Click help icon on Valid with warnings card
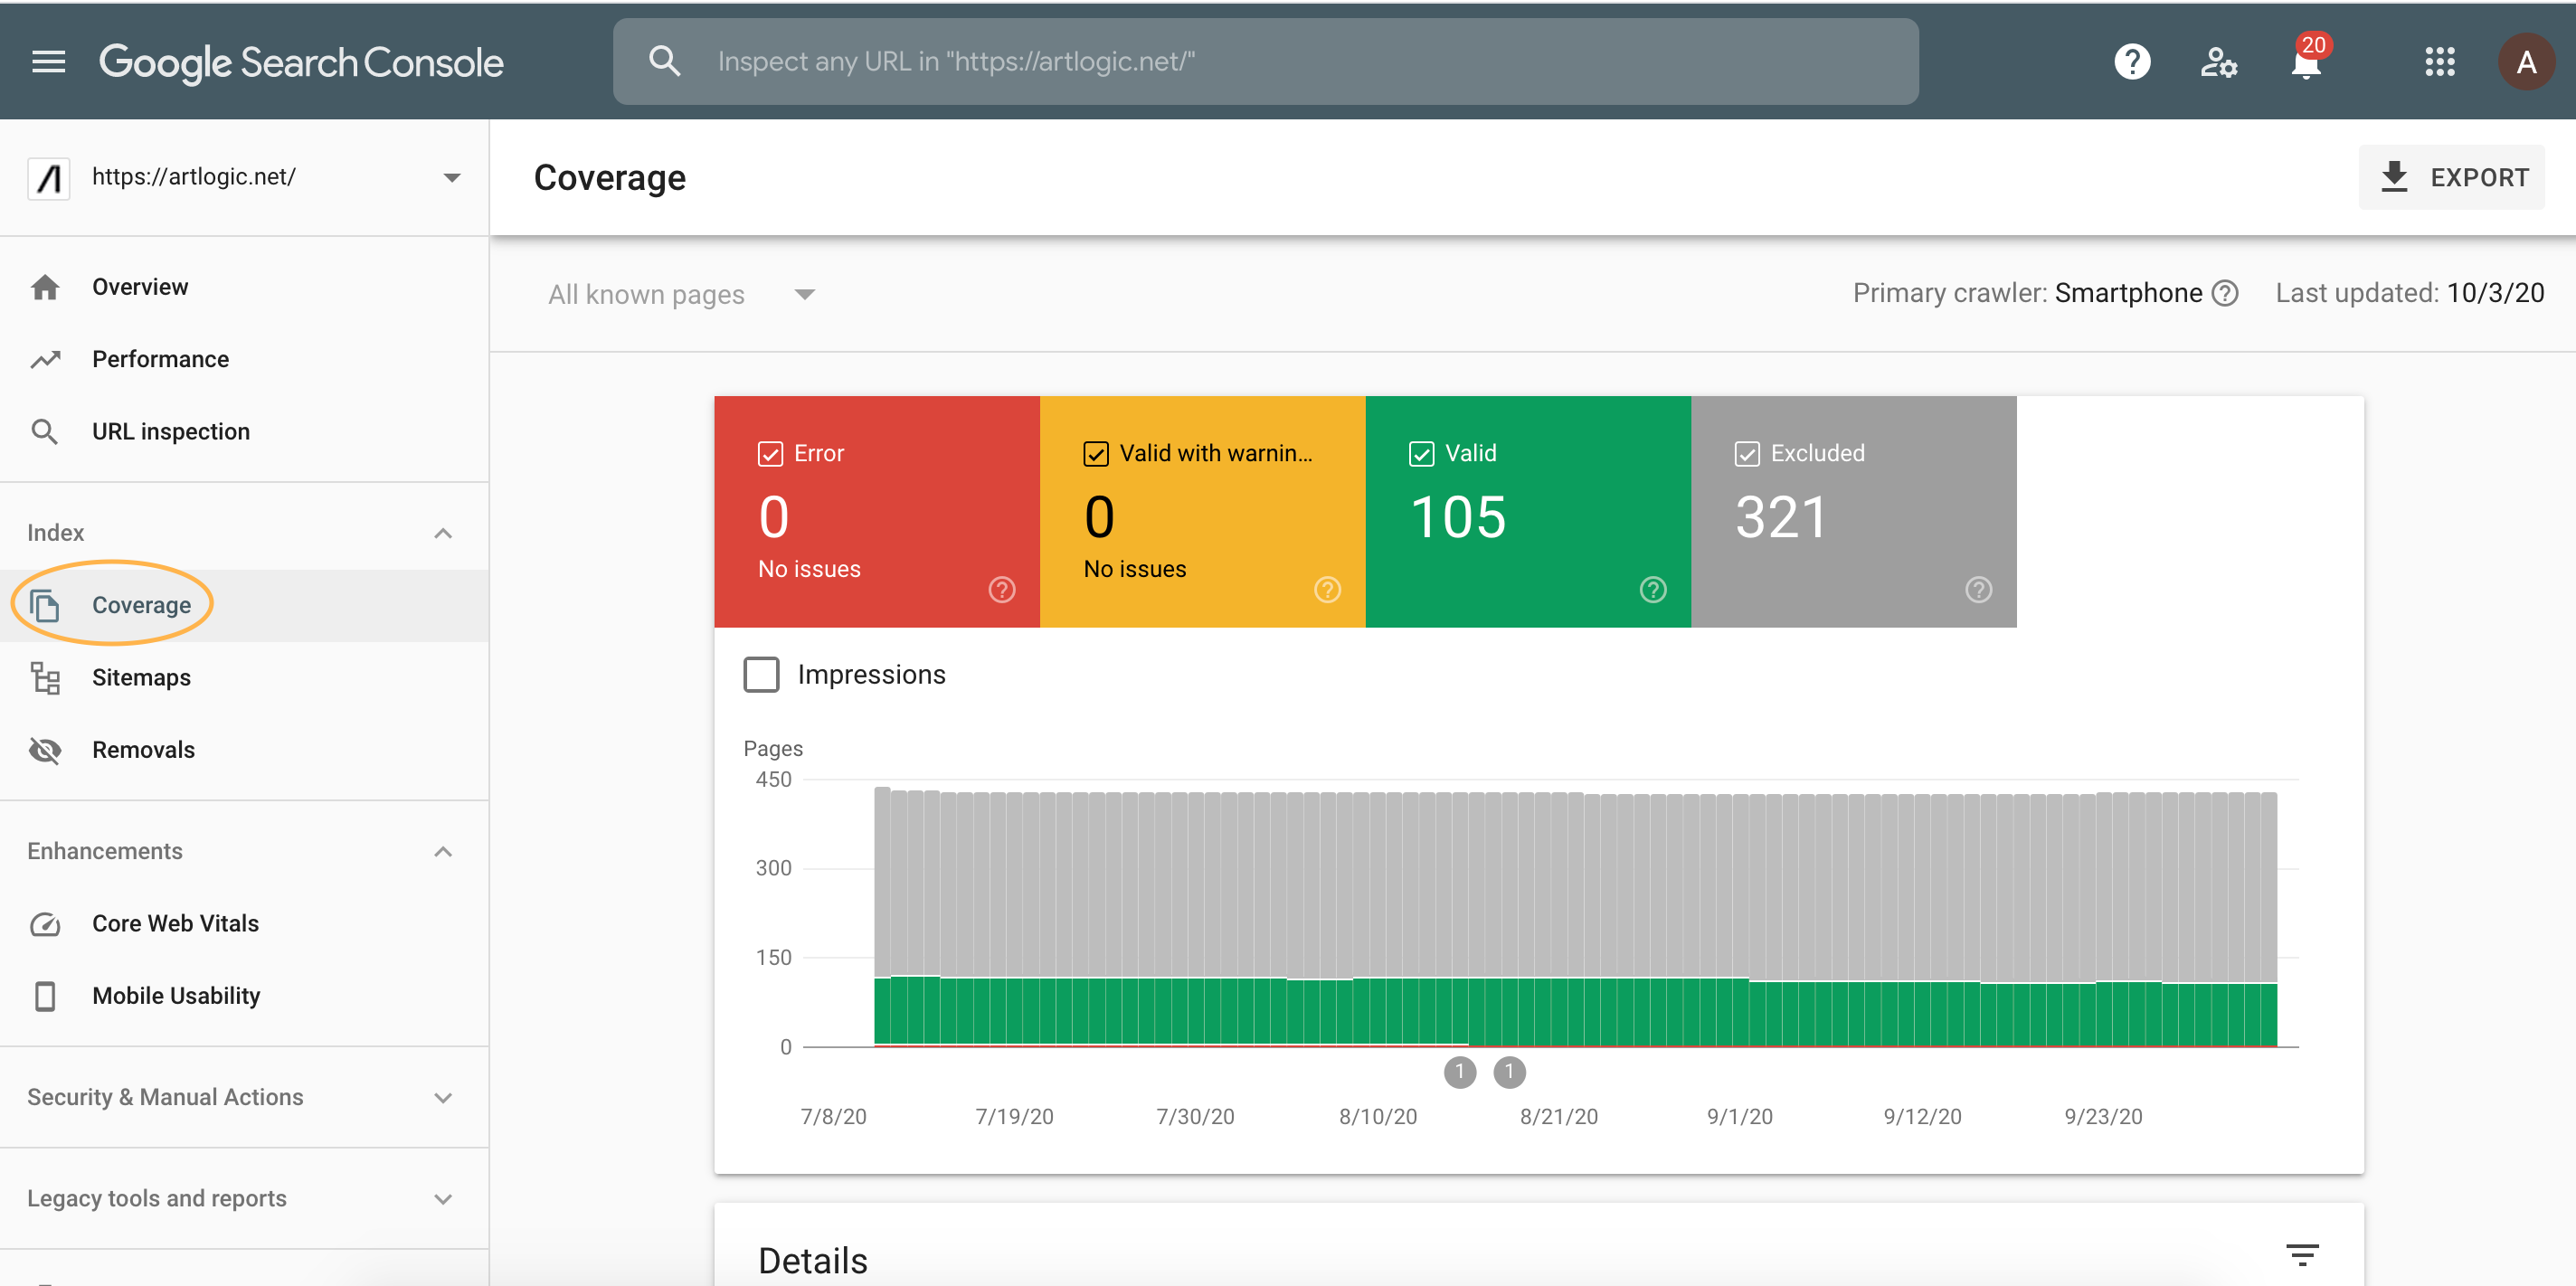This screenshot has width=2576, height=1286. 1327,590
